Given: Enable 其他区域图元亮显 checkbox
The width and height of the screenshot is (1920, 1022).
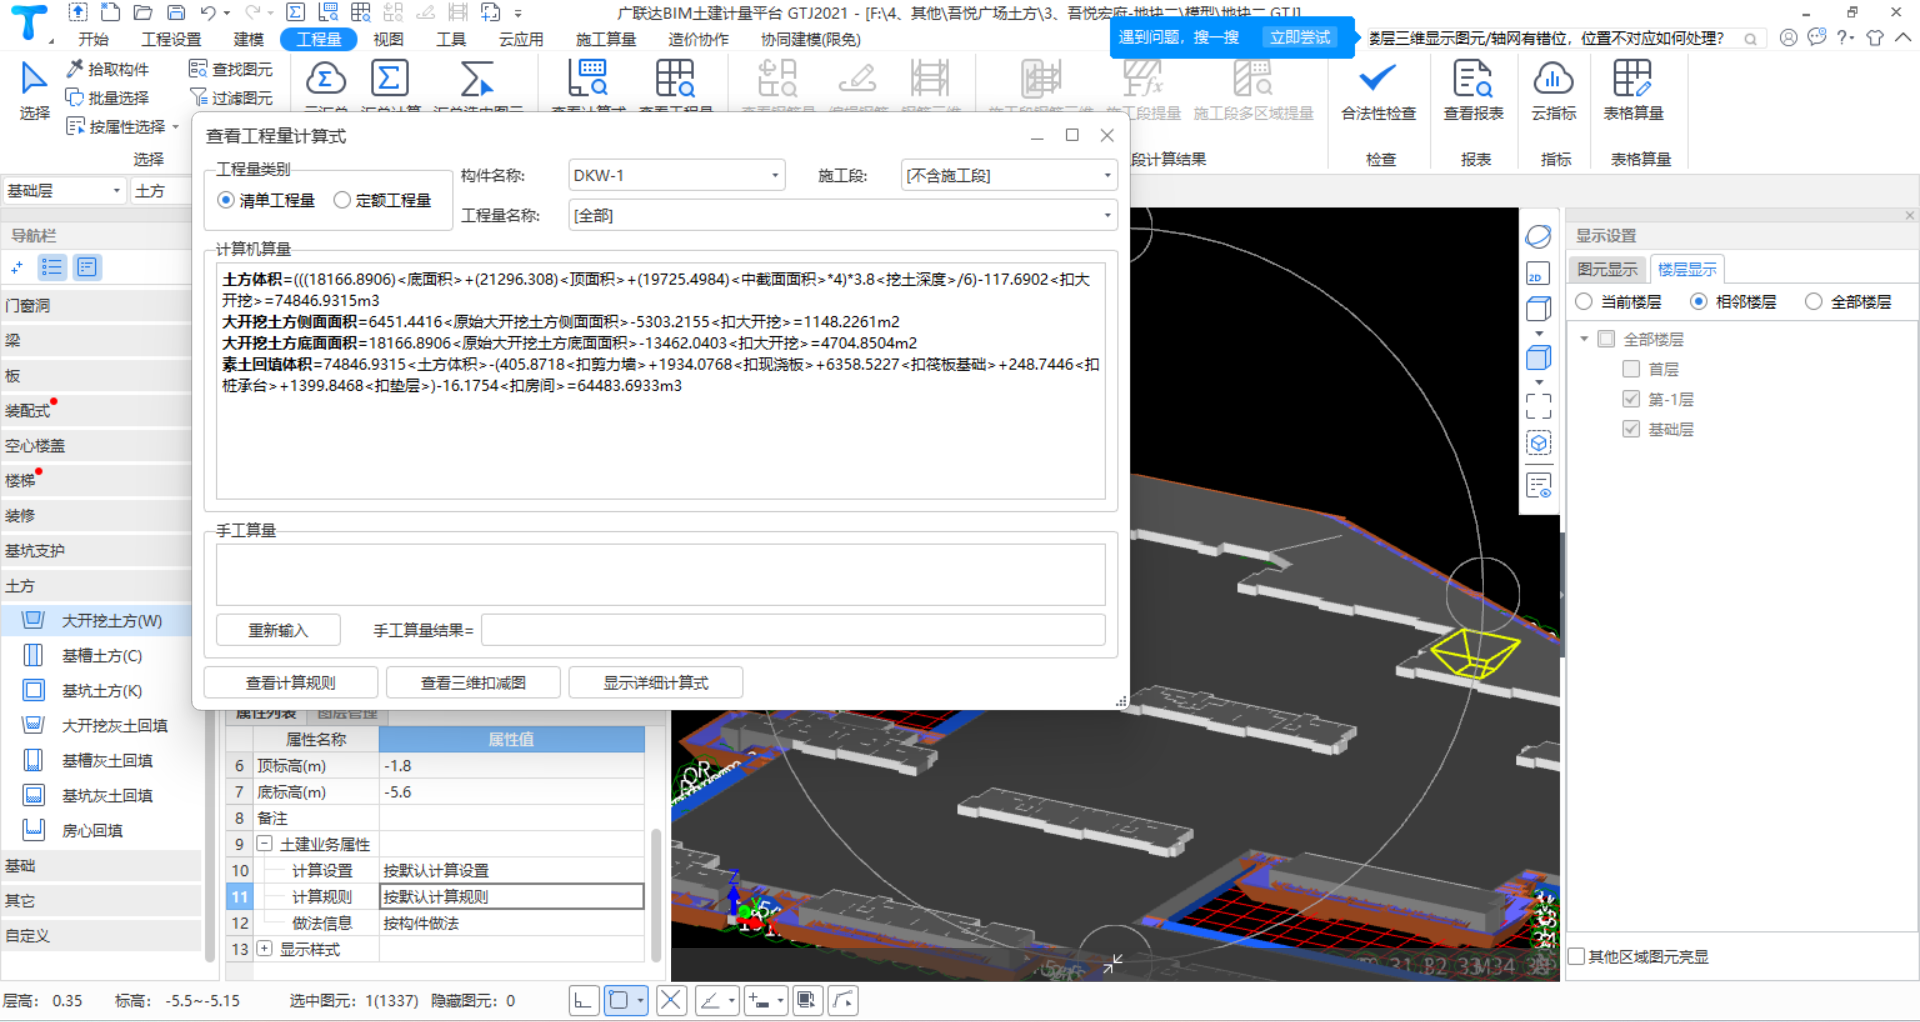Looking at the screenshot, I should 1577,956.
